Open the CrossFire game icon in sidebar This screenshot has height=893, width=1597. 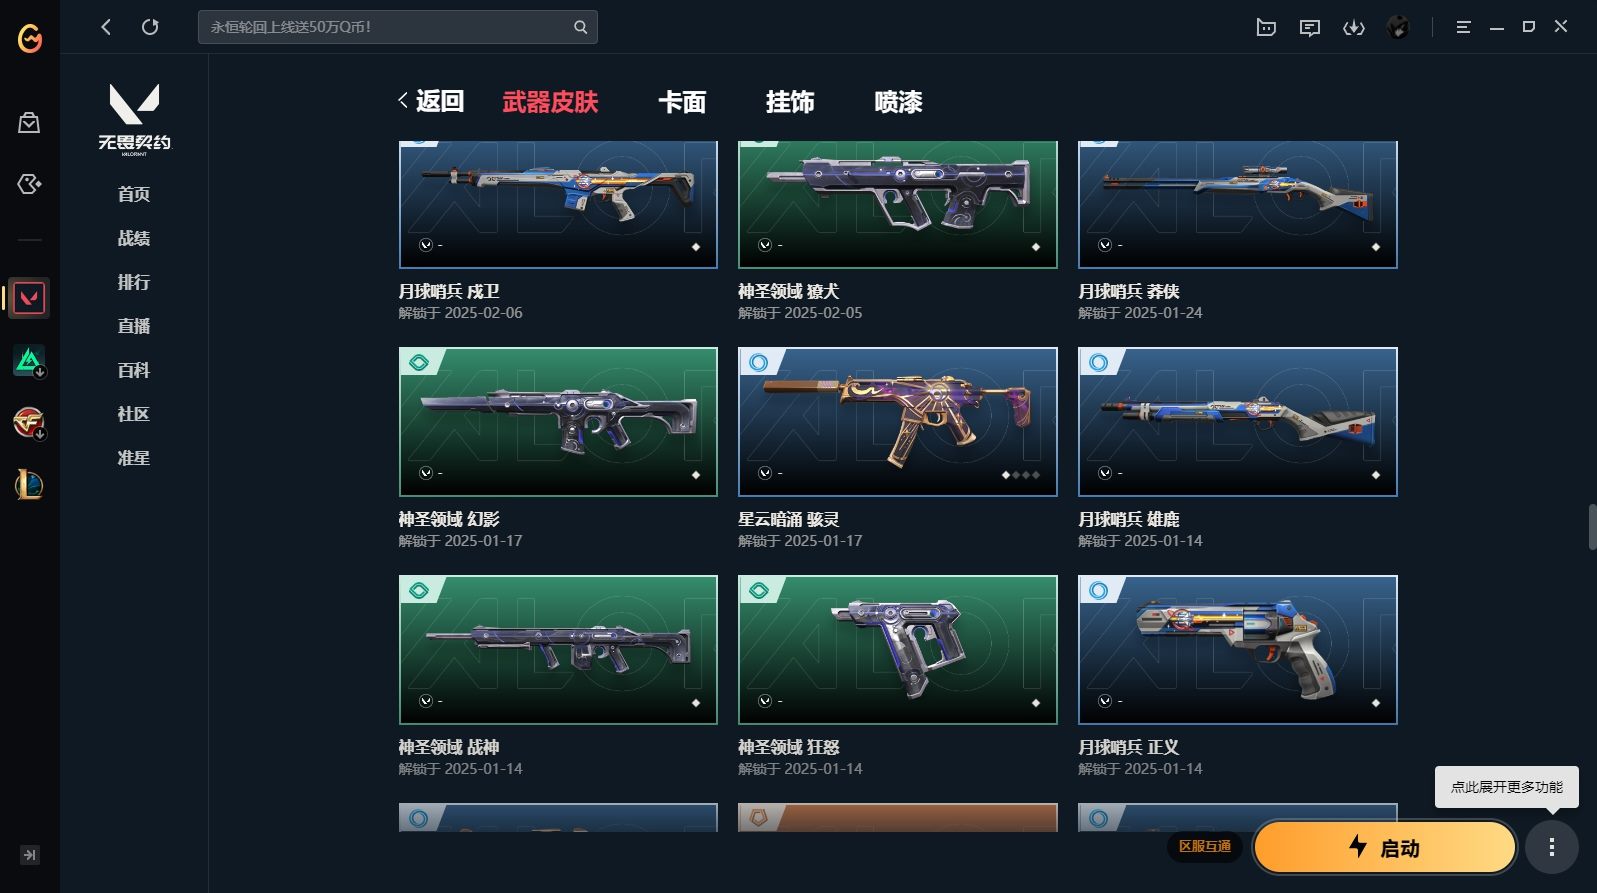click(29, 422)
